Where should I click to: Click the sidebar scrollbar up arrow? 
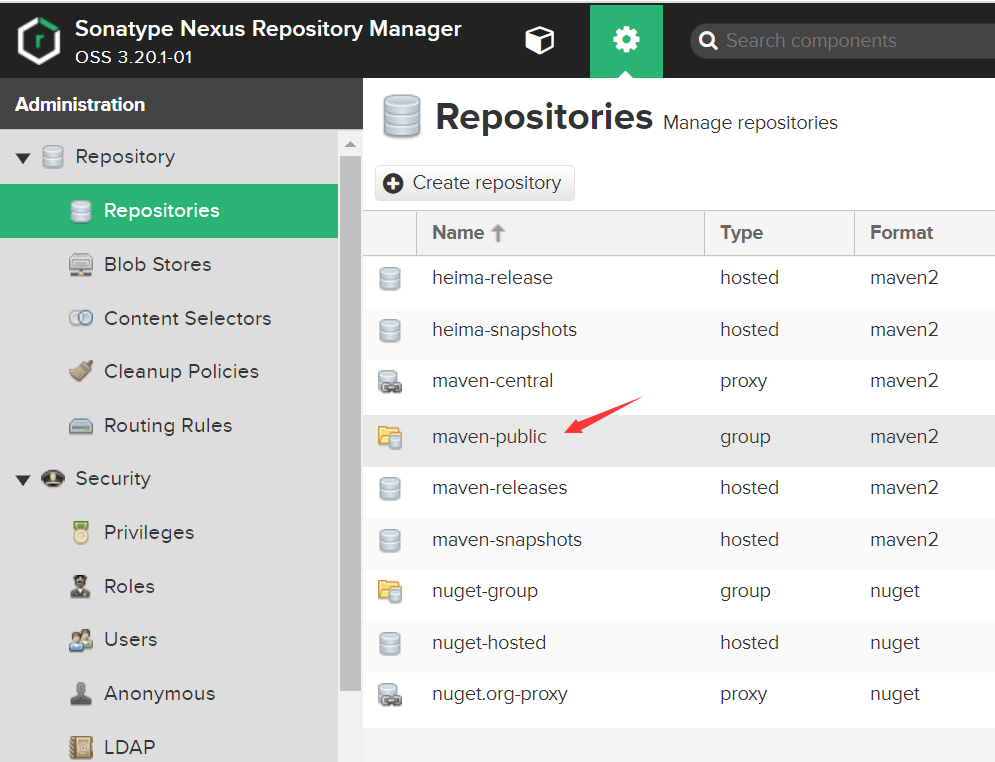tap(350, 145)
